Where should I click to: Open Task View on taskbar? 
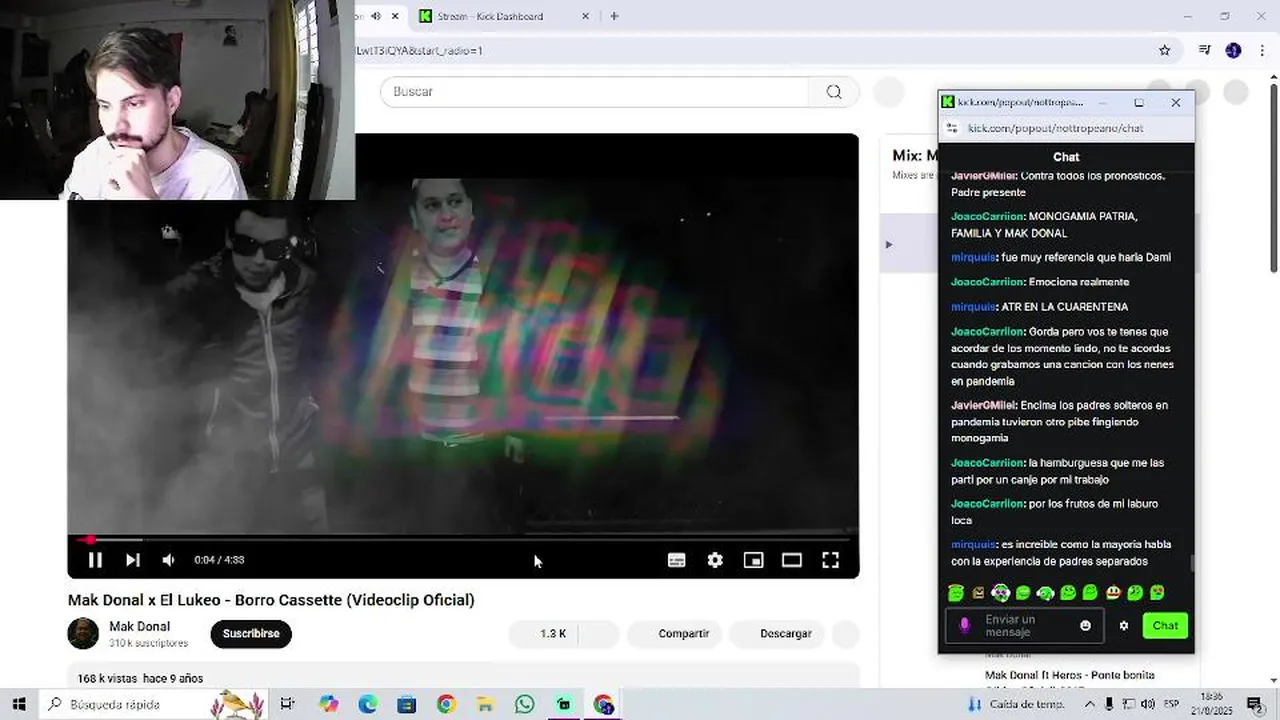tap(287, 704)
